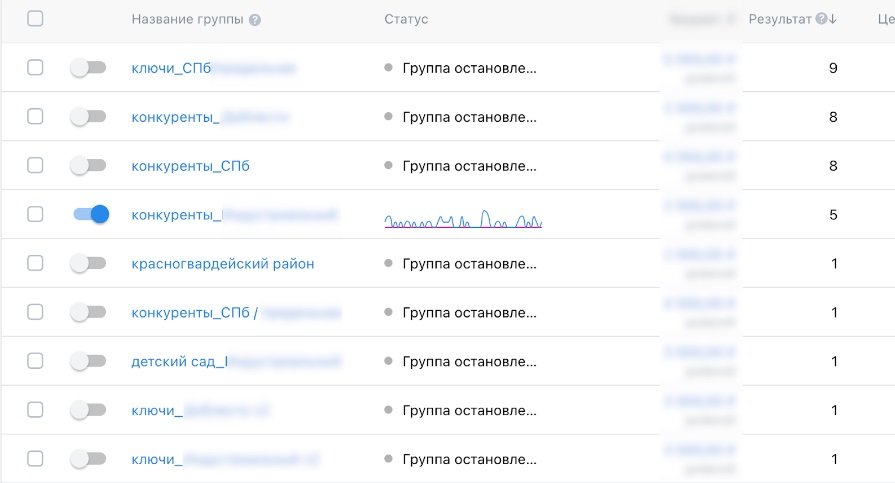Click status dot in 'детский сад' row

[389, 361]
